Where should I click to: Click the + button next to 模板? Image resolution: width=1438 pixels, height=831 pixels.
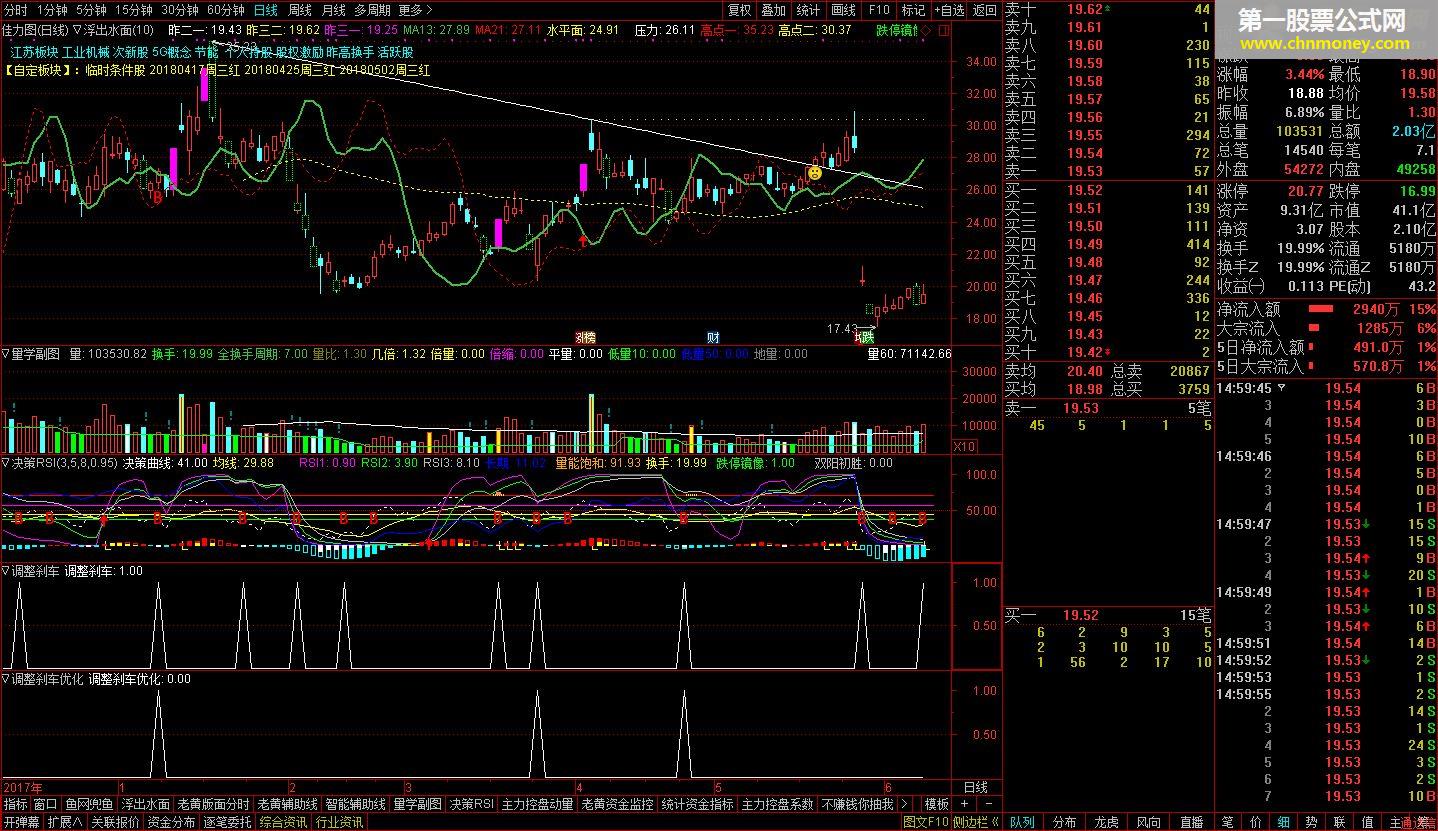click(x=964, y=804)
